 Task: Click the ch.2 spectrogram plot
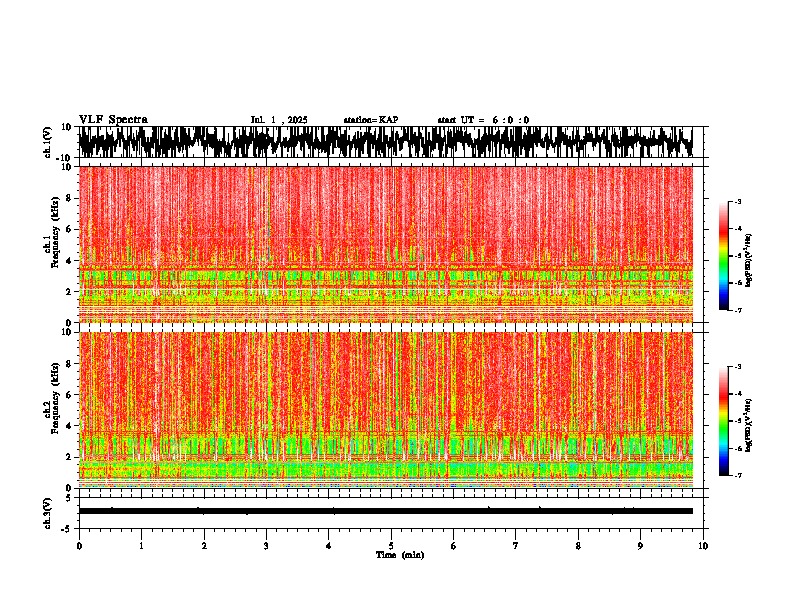coord(385,410)
